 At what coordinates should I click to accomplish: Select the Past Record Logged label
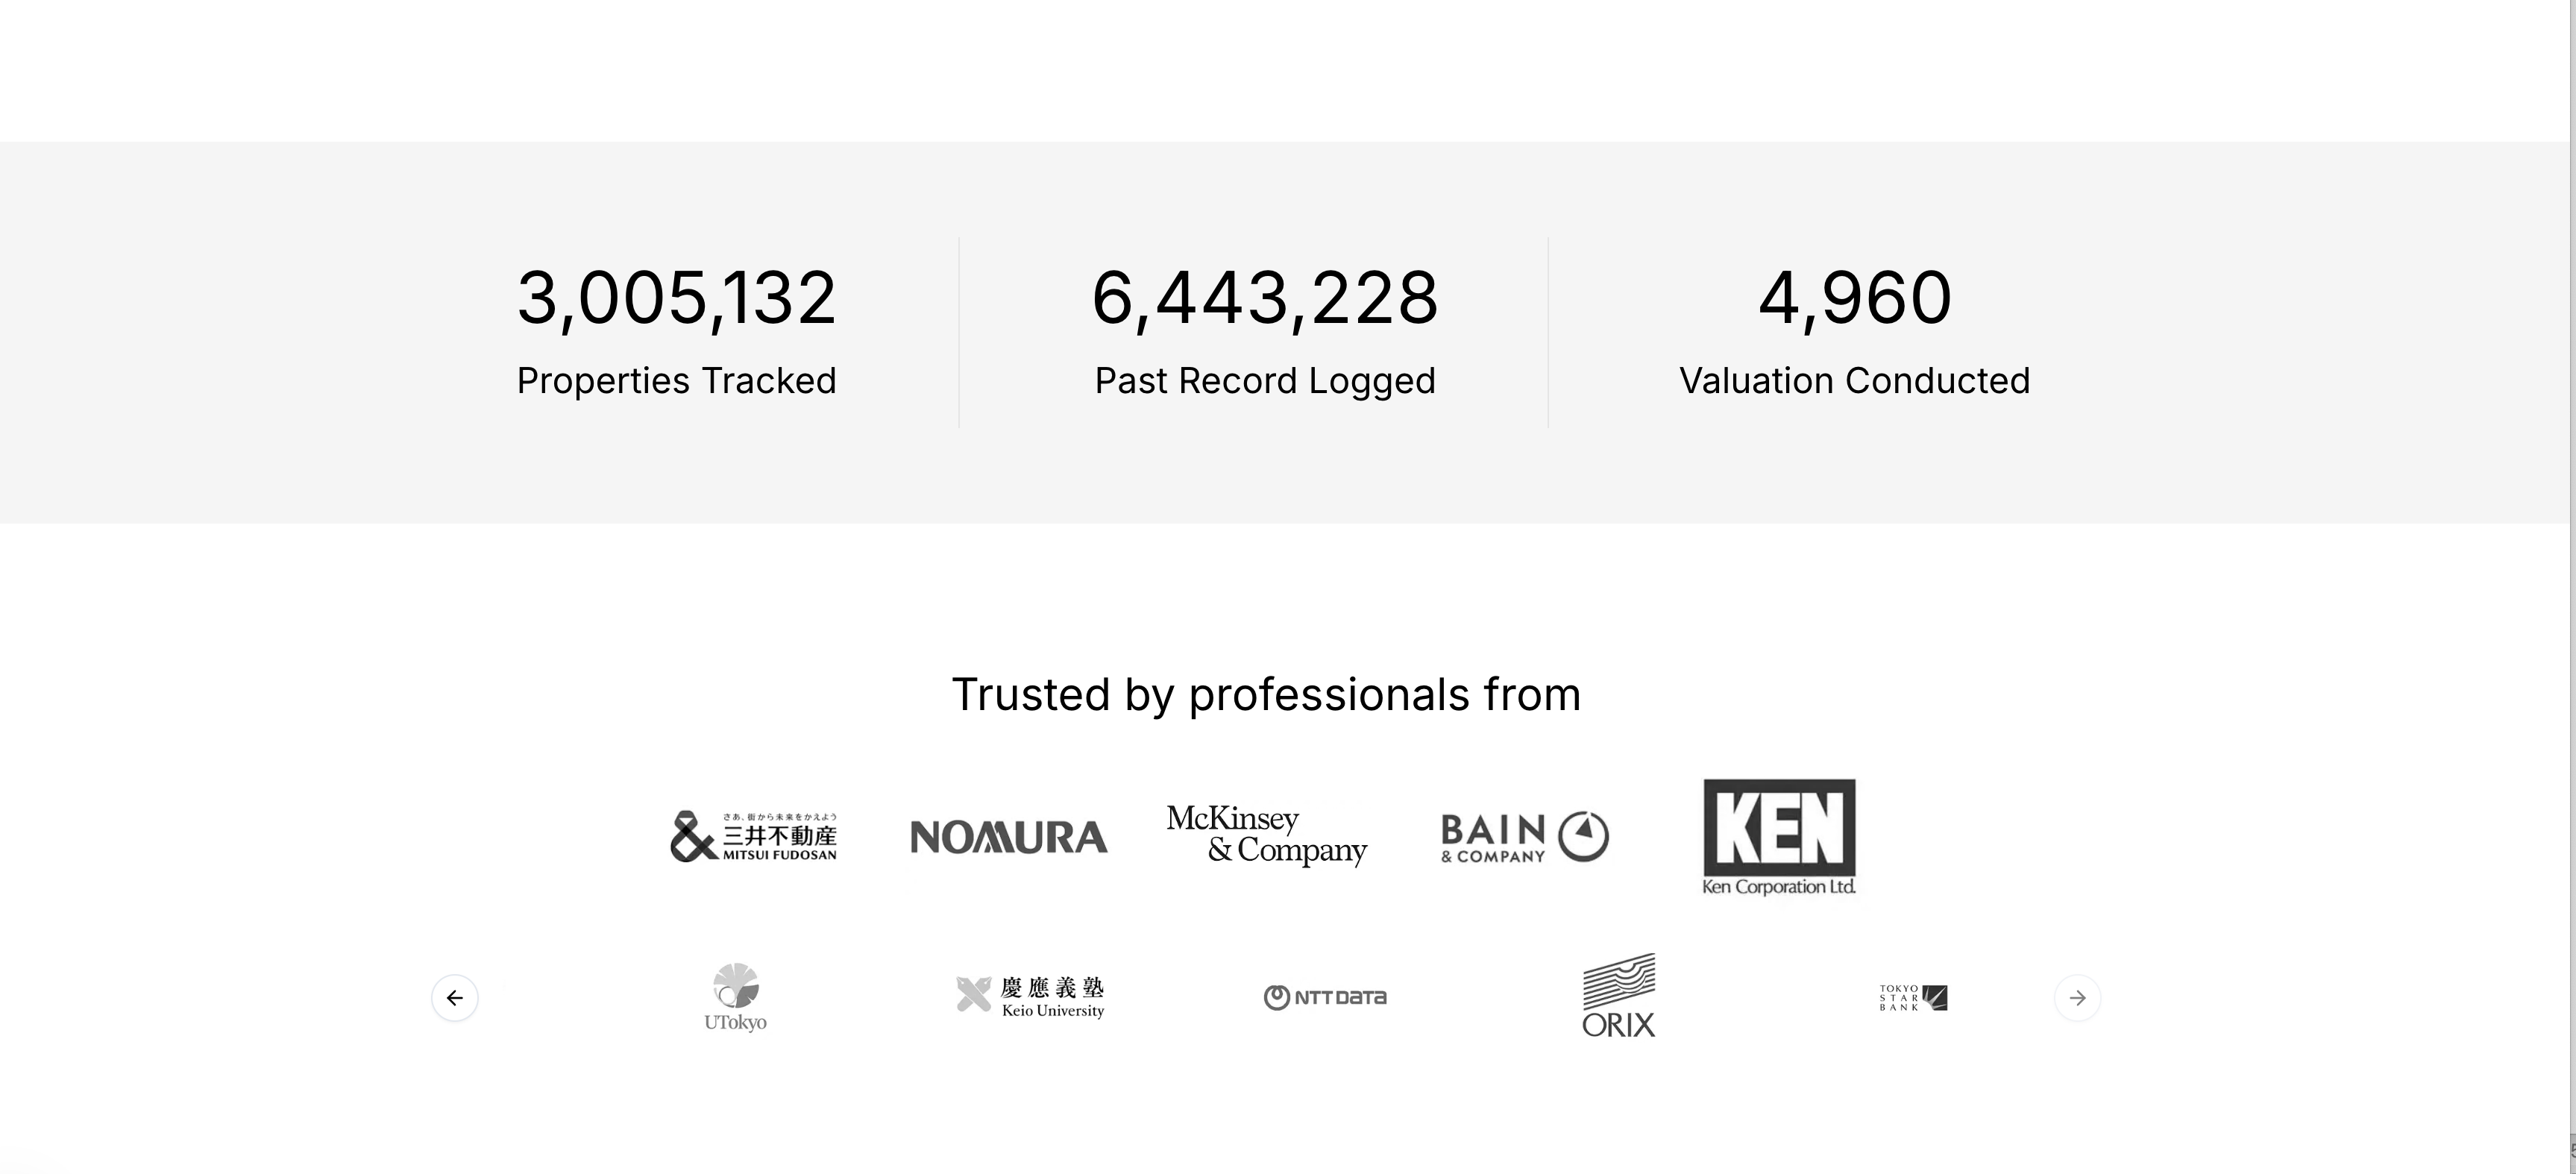[1265, 381]
